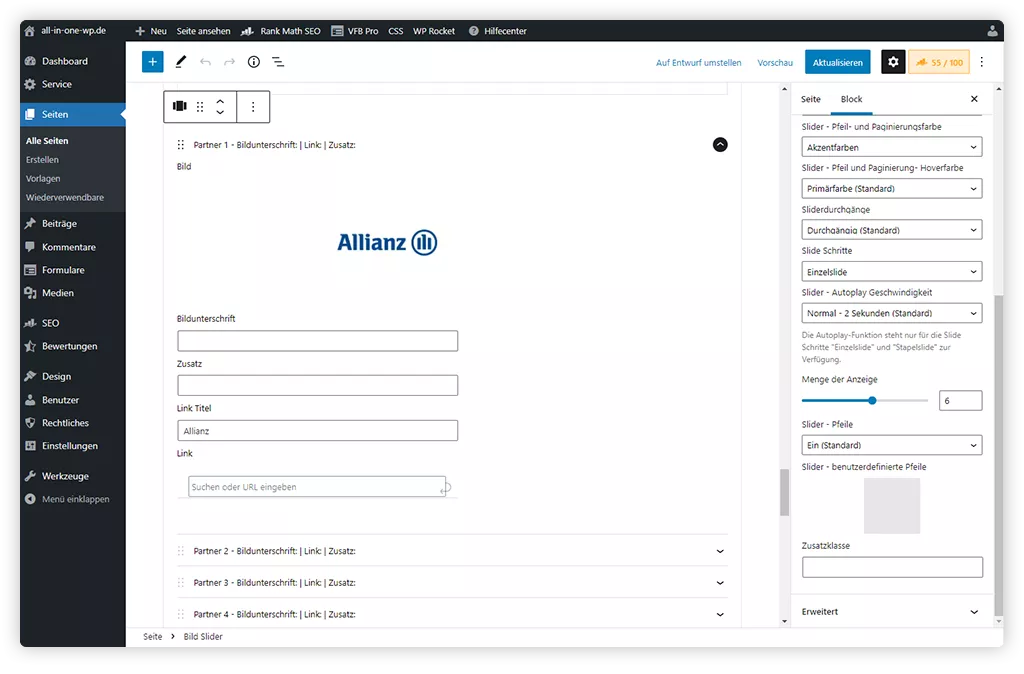The height and width of the screenshot is (674, 1024).
Task: Click the drag handle dots in the block toolbar
Action: pos(200,106)
